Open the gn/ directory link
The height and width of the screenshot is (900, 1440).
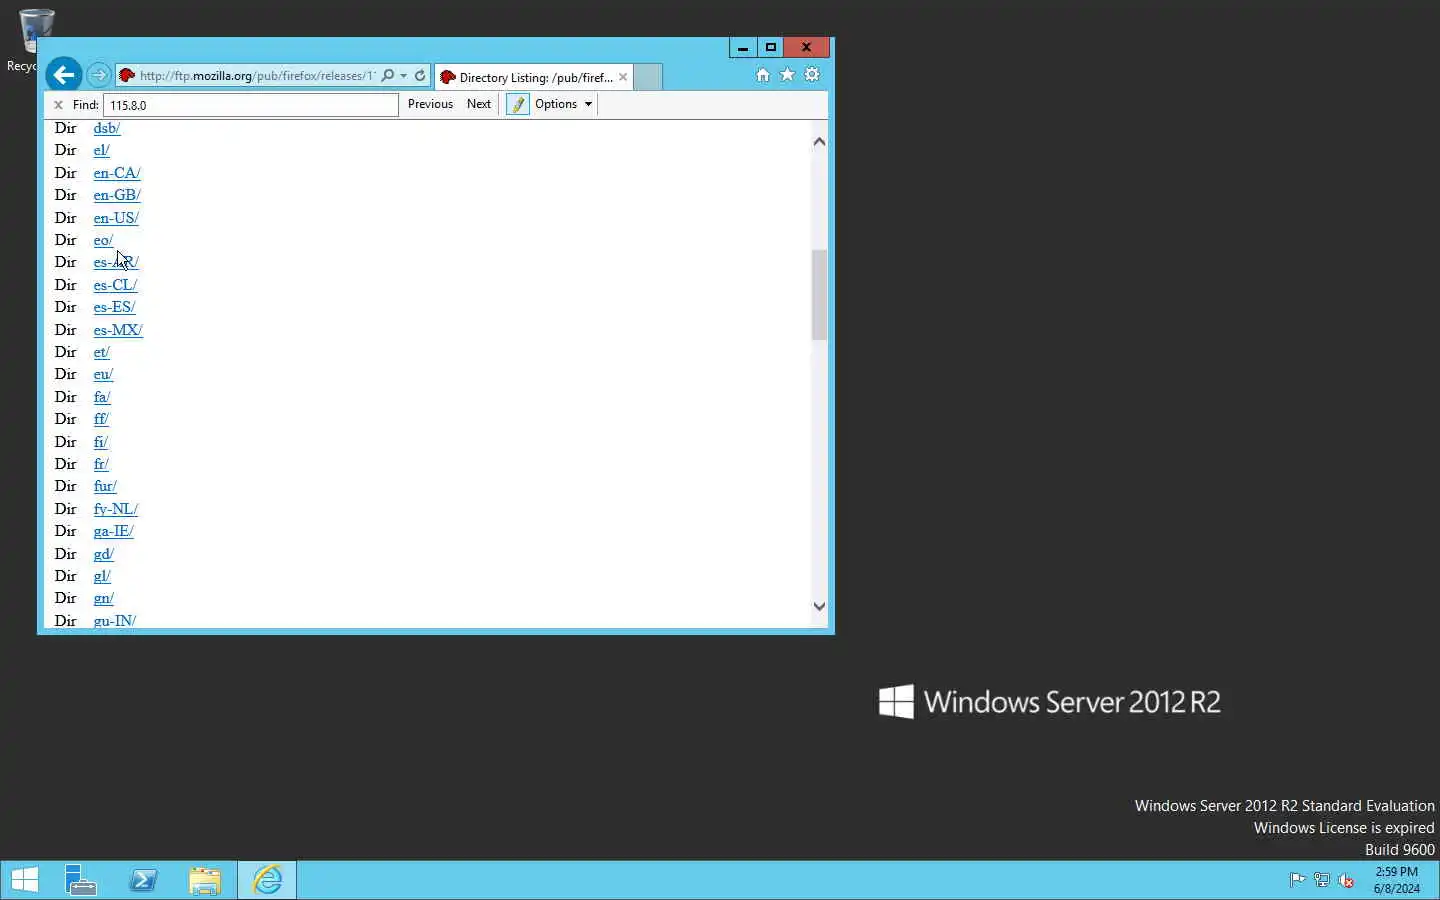tap(103, 598)
